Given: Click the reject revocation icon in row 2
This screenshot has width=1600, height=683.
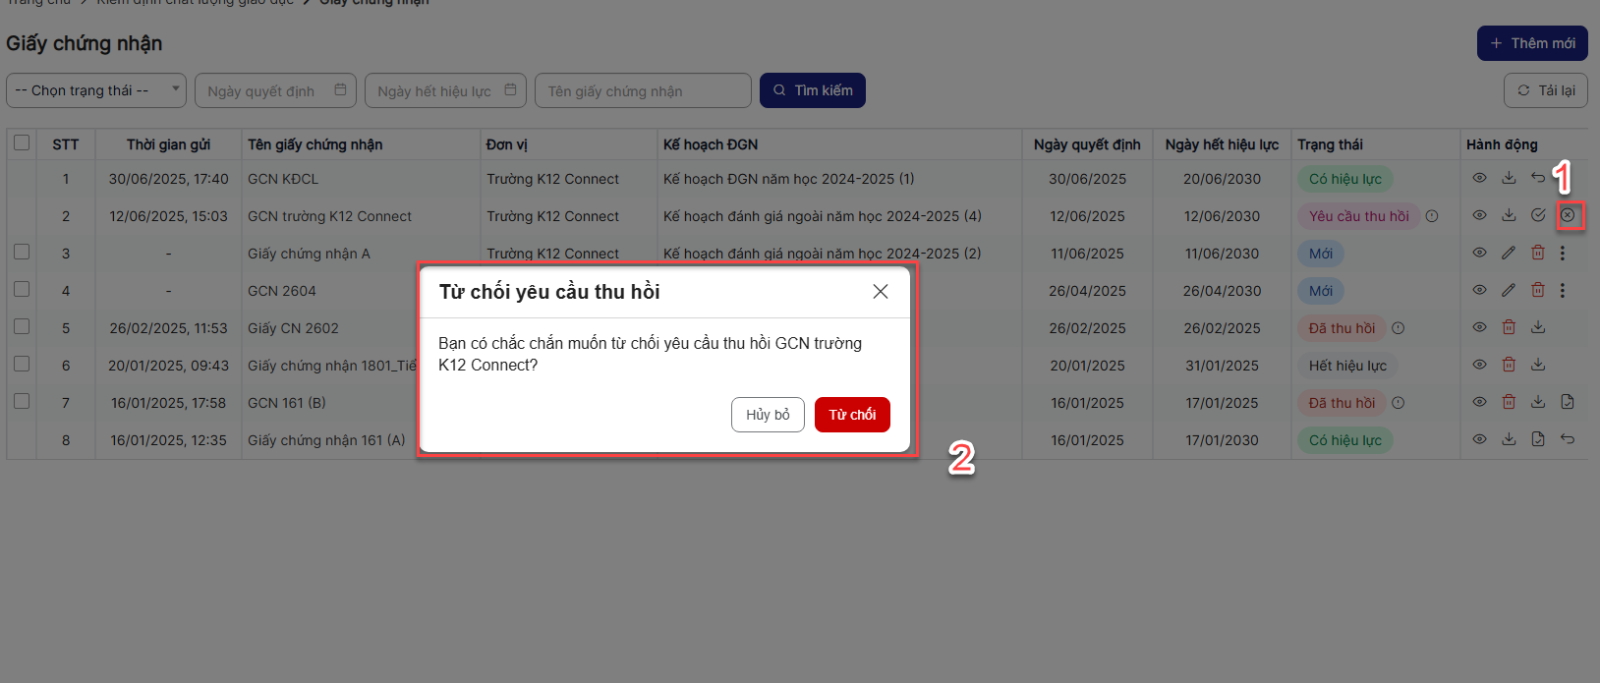Looking at the screenshot, I should tap(1568, 215).
